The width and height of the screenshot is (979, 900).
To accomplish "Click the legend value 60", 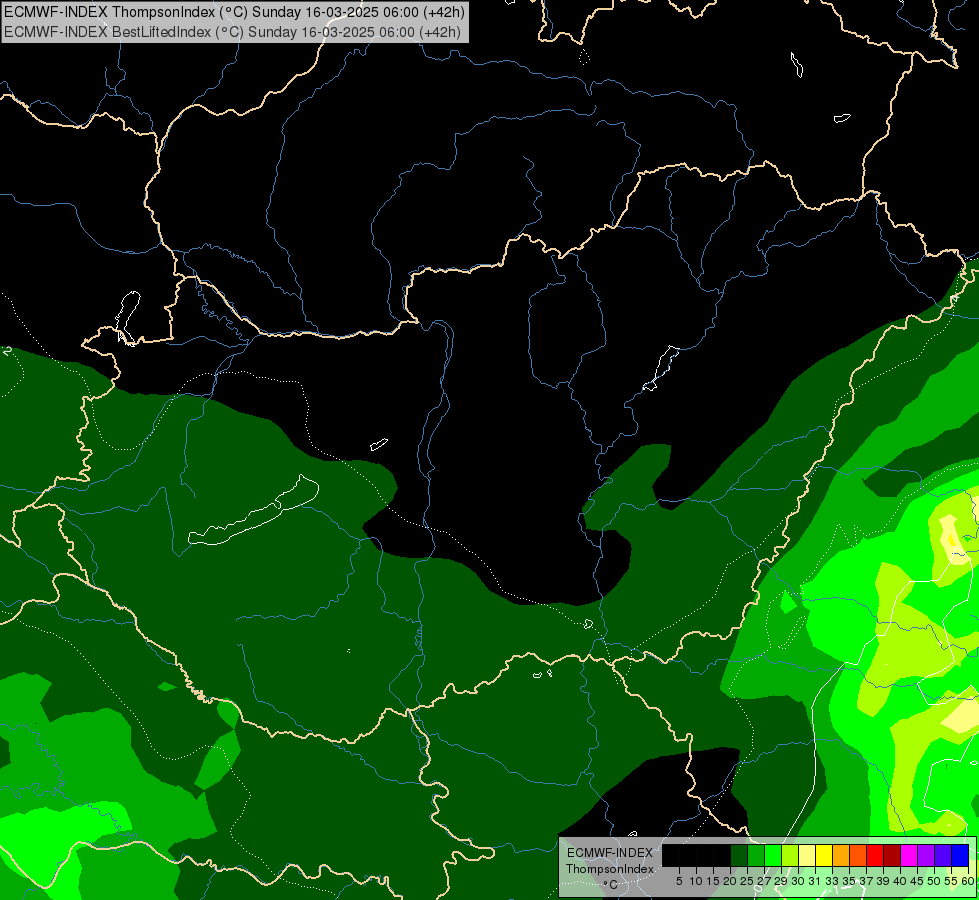I will click(x=968, y=881).
